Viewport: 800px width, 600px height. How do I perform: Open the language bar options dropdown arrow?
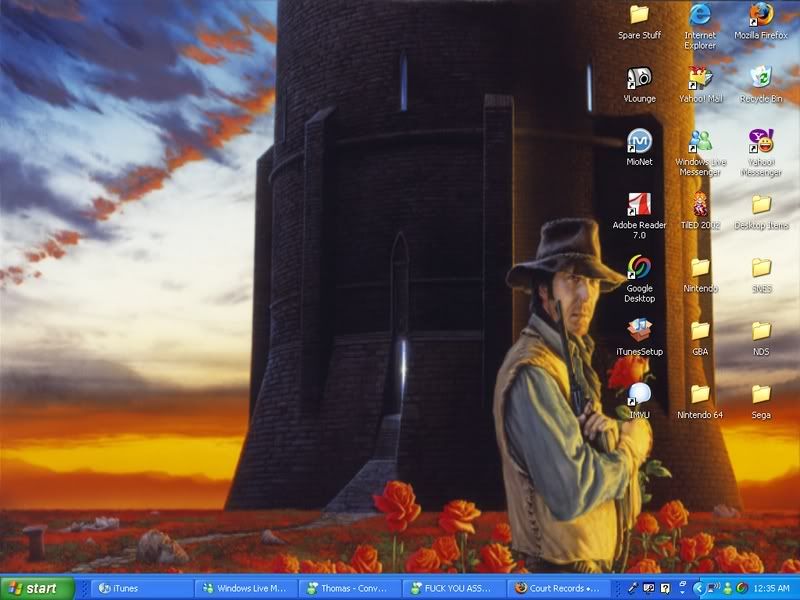683,592
